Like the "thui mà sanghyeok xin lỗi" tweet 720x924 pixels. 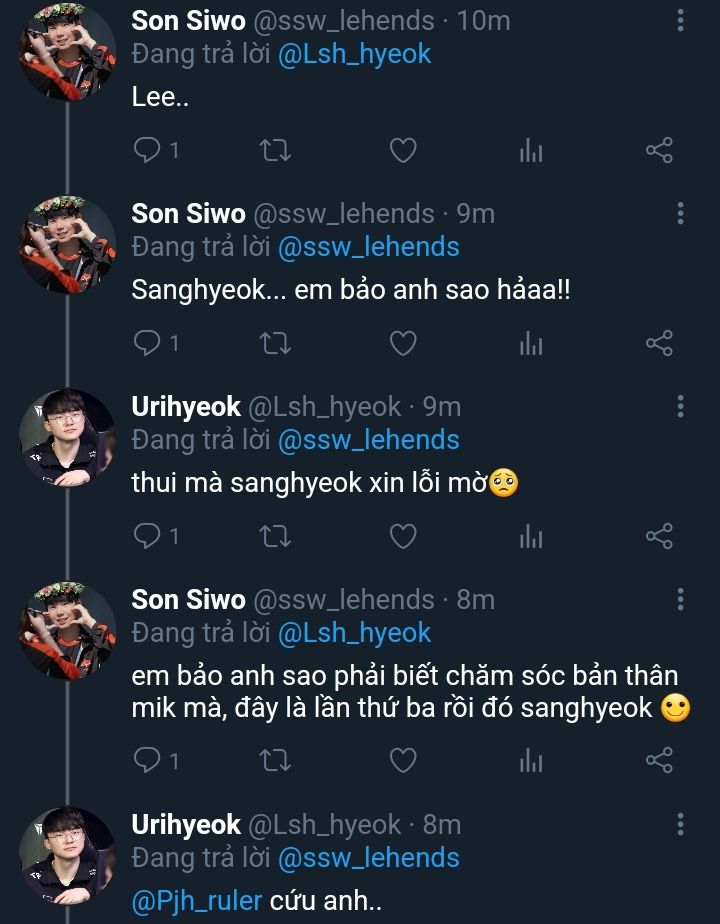tap(402, 537)
